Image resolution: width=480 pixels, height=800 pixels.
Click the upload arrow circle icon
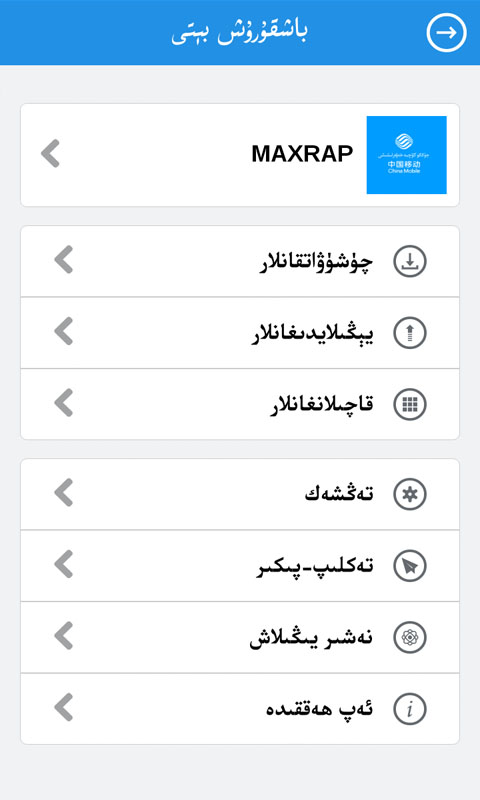pyautogui.click(x=410, y=333)
